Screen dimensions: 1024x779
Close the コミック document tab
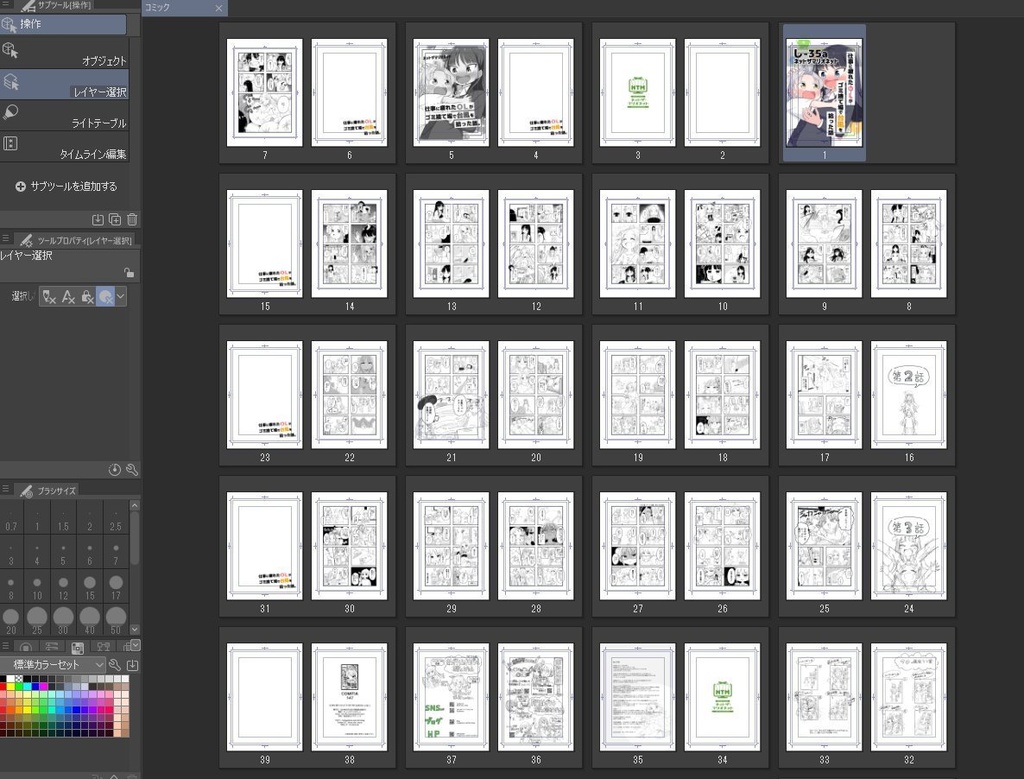(219, 8)
